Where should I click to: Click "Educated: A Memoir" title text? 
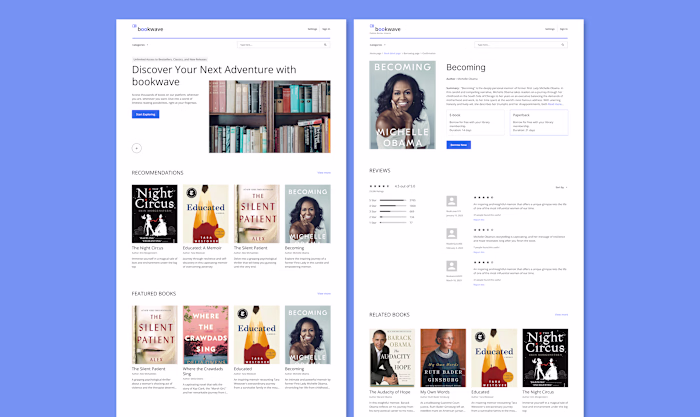pyautogui.click(x=202, y=248)
